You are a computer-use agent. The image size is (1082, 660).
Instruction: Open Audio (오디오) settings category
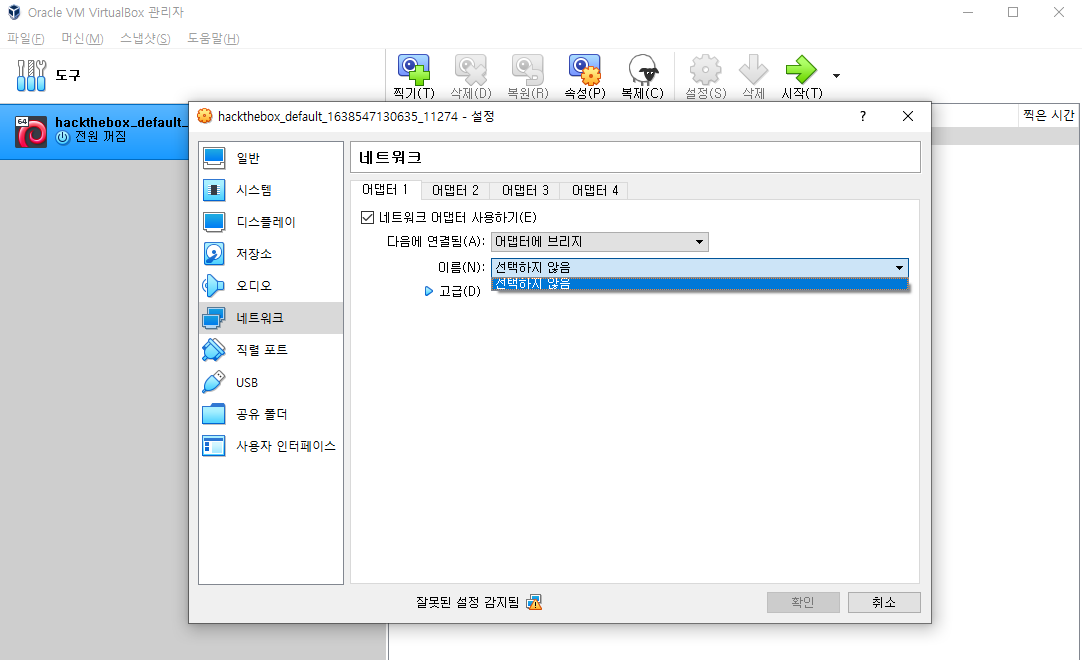tap(270, 286)
